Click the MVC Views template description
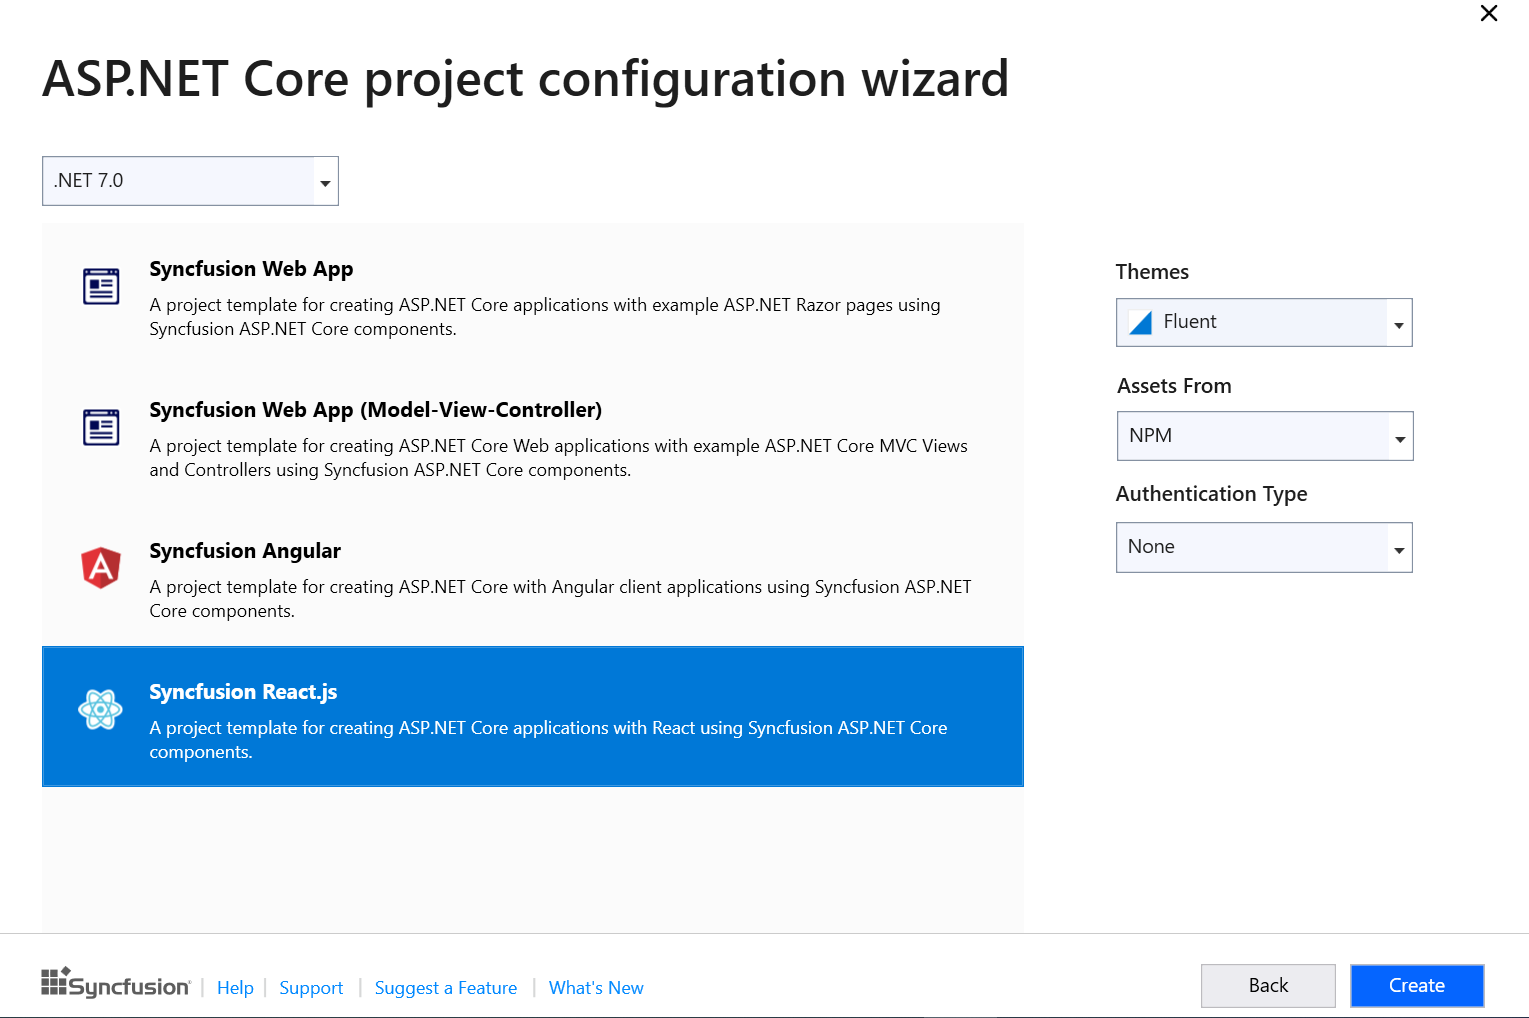This screenshot has width=1529, height=1018. click(x=558, y=458)
